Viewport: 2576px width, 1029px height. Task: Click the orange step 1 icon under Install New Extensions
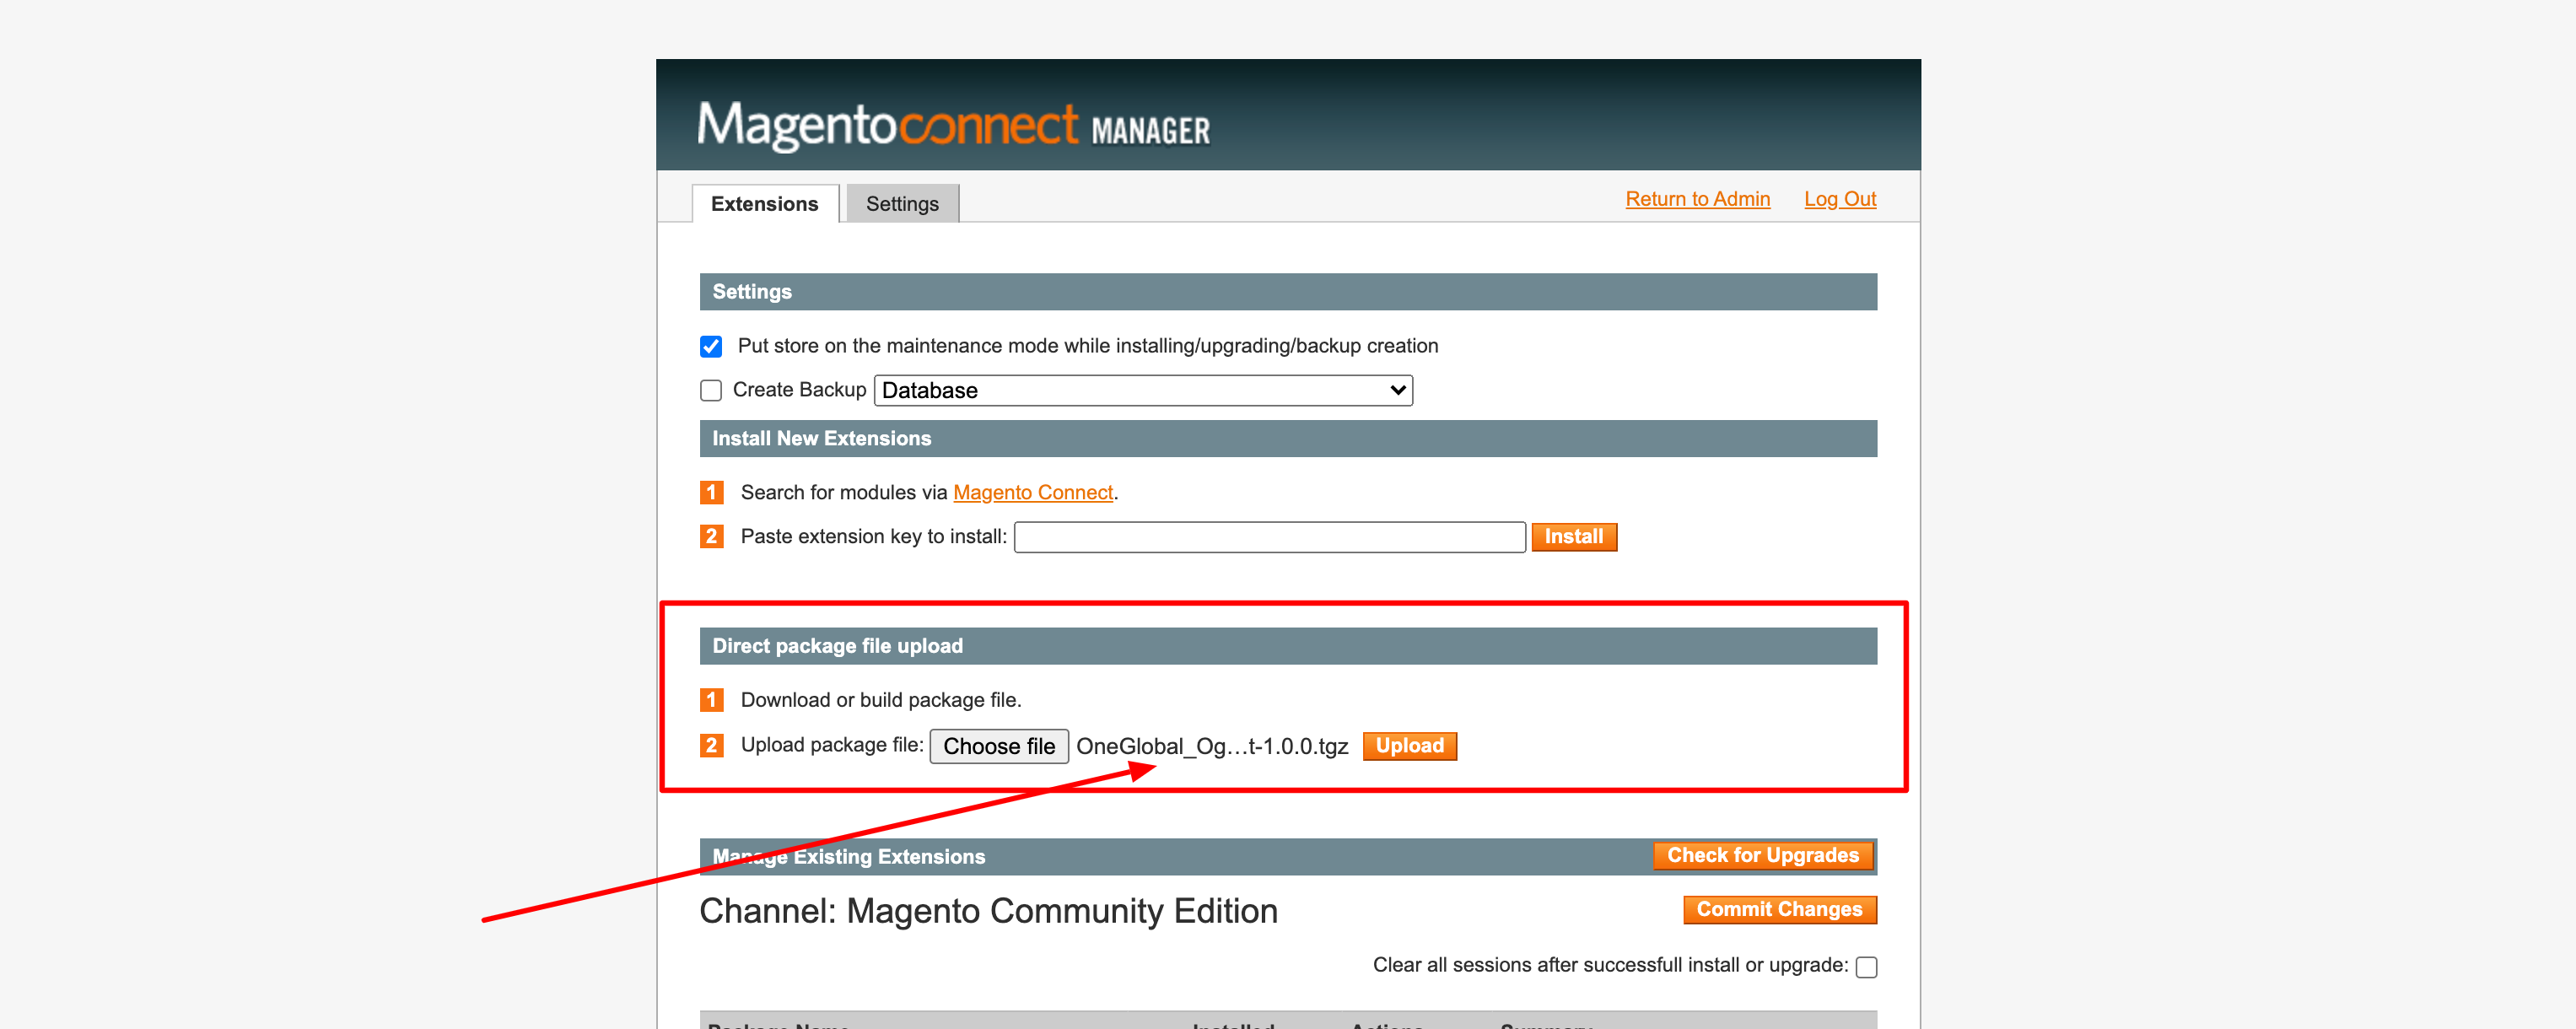tap(711, 492)
